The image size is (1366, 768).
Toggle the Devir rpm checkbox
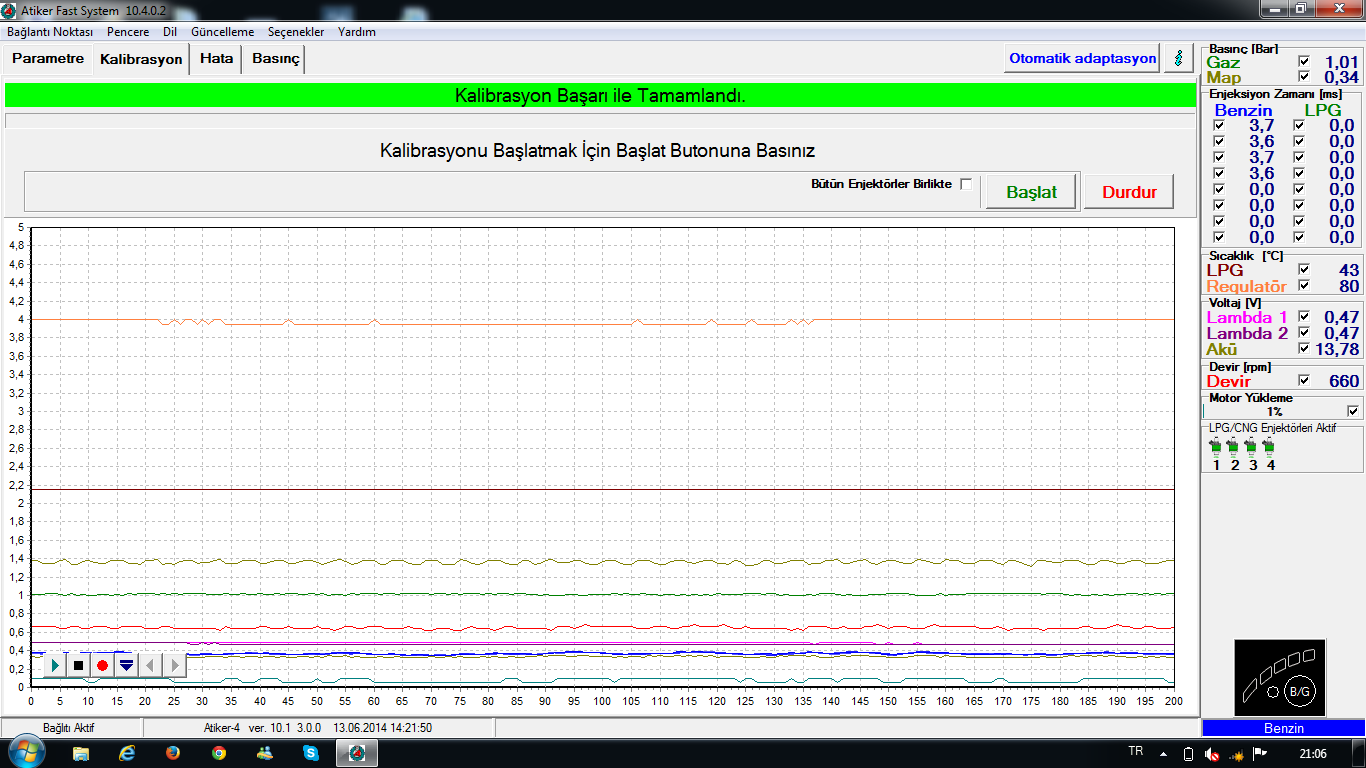pyautogui.click(x=1303, y=381)
